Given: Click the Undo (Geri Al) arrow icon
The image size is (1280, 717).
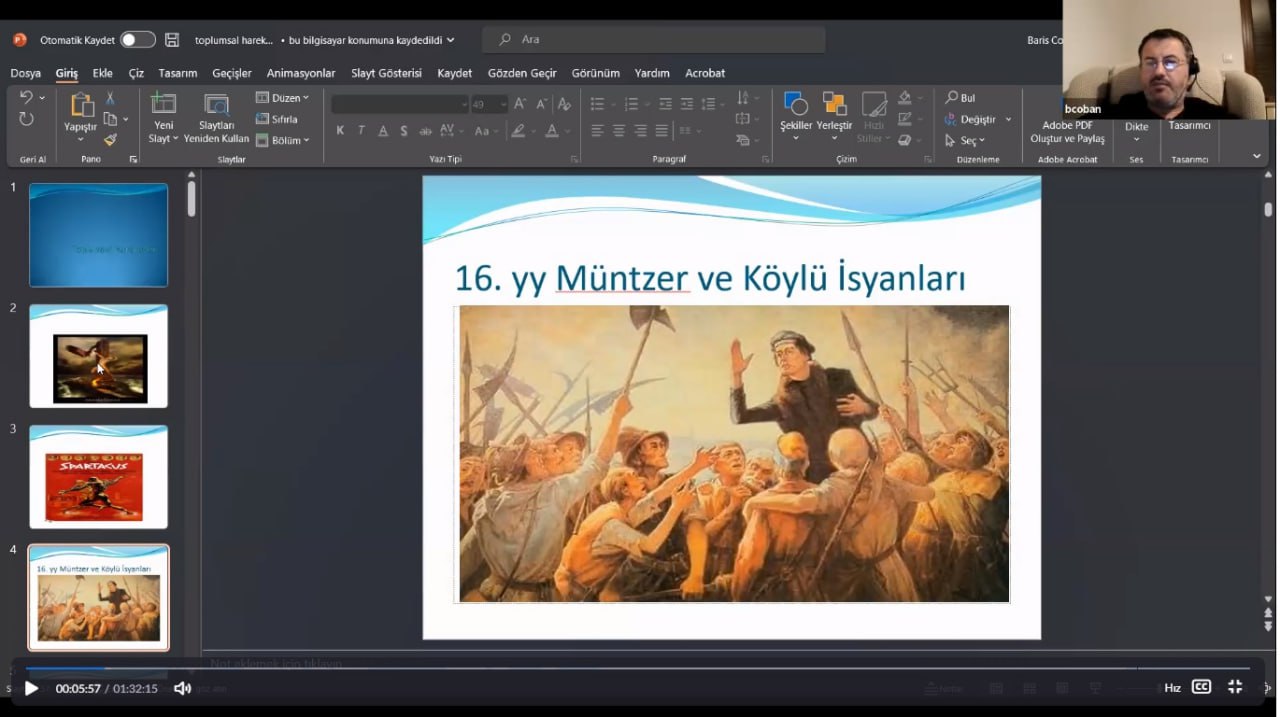Looking at the screenshot, I should click(26, 97).
